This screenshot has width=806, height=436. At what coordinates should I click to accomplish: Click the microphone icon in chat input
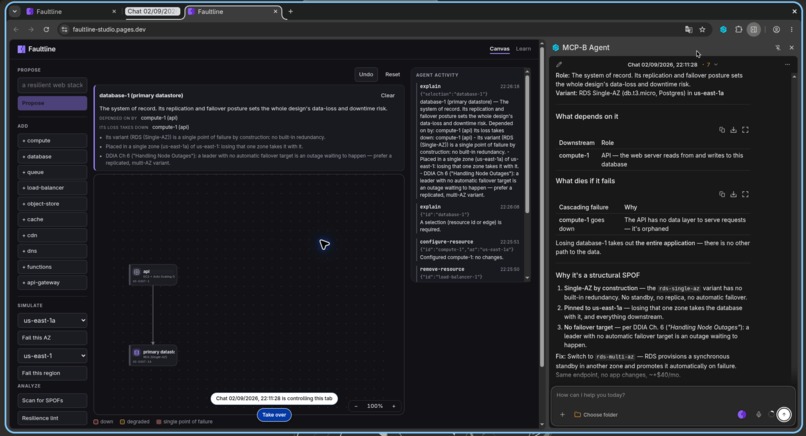759,414
